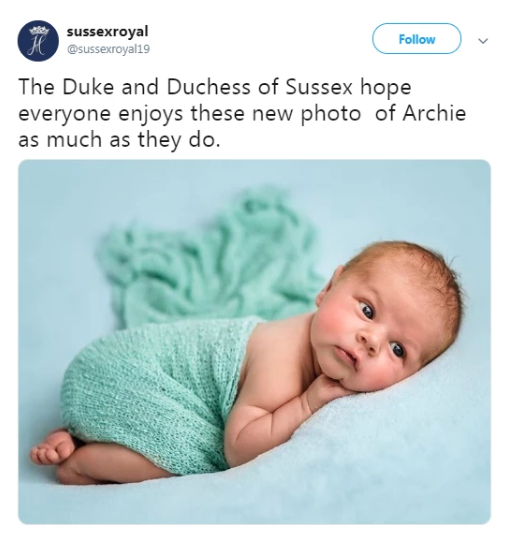Click the tweet line "as much as they do."

click(x=119, y=140)
